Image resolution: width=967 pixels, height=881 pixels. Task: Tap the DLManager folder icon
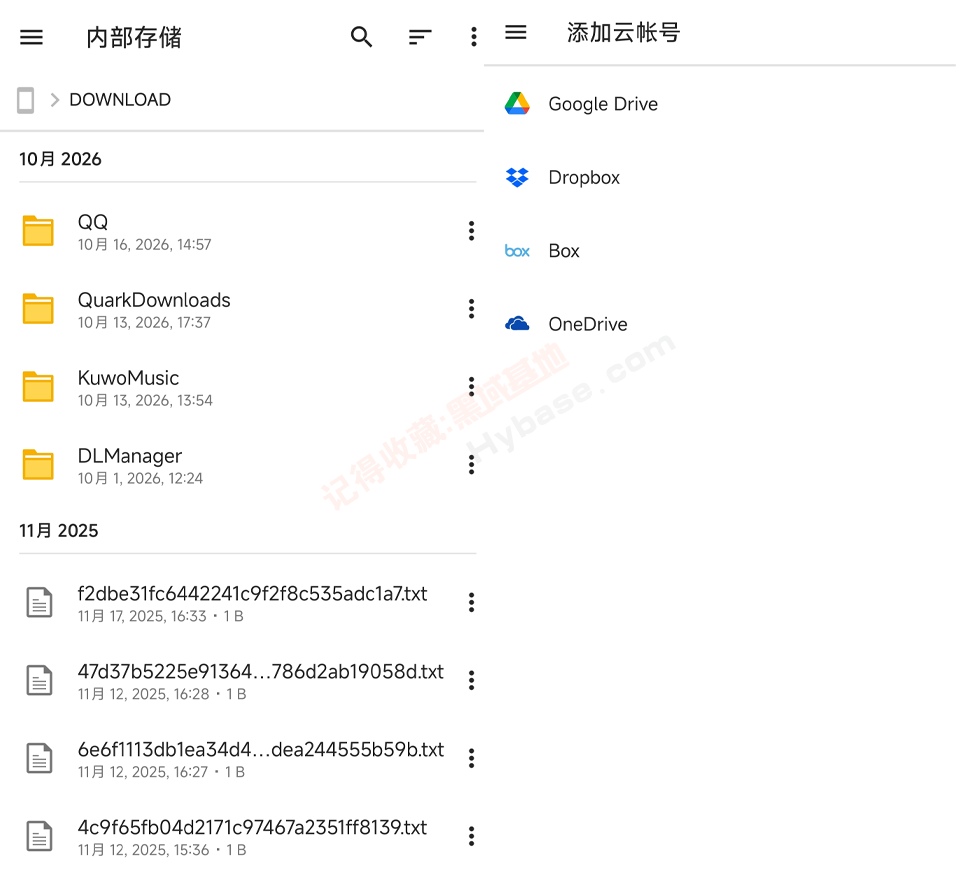point(38,464)
